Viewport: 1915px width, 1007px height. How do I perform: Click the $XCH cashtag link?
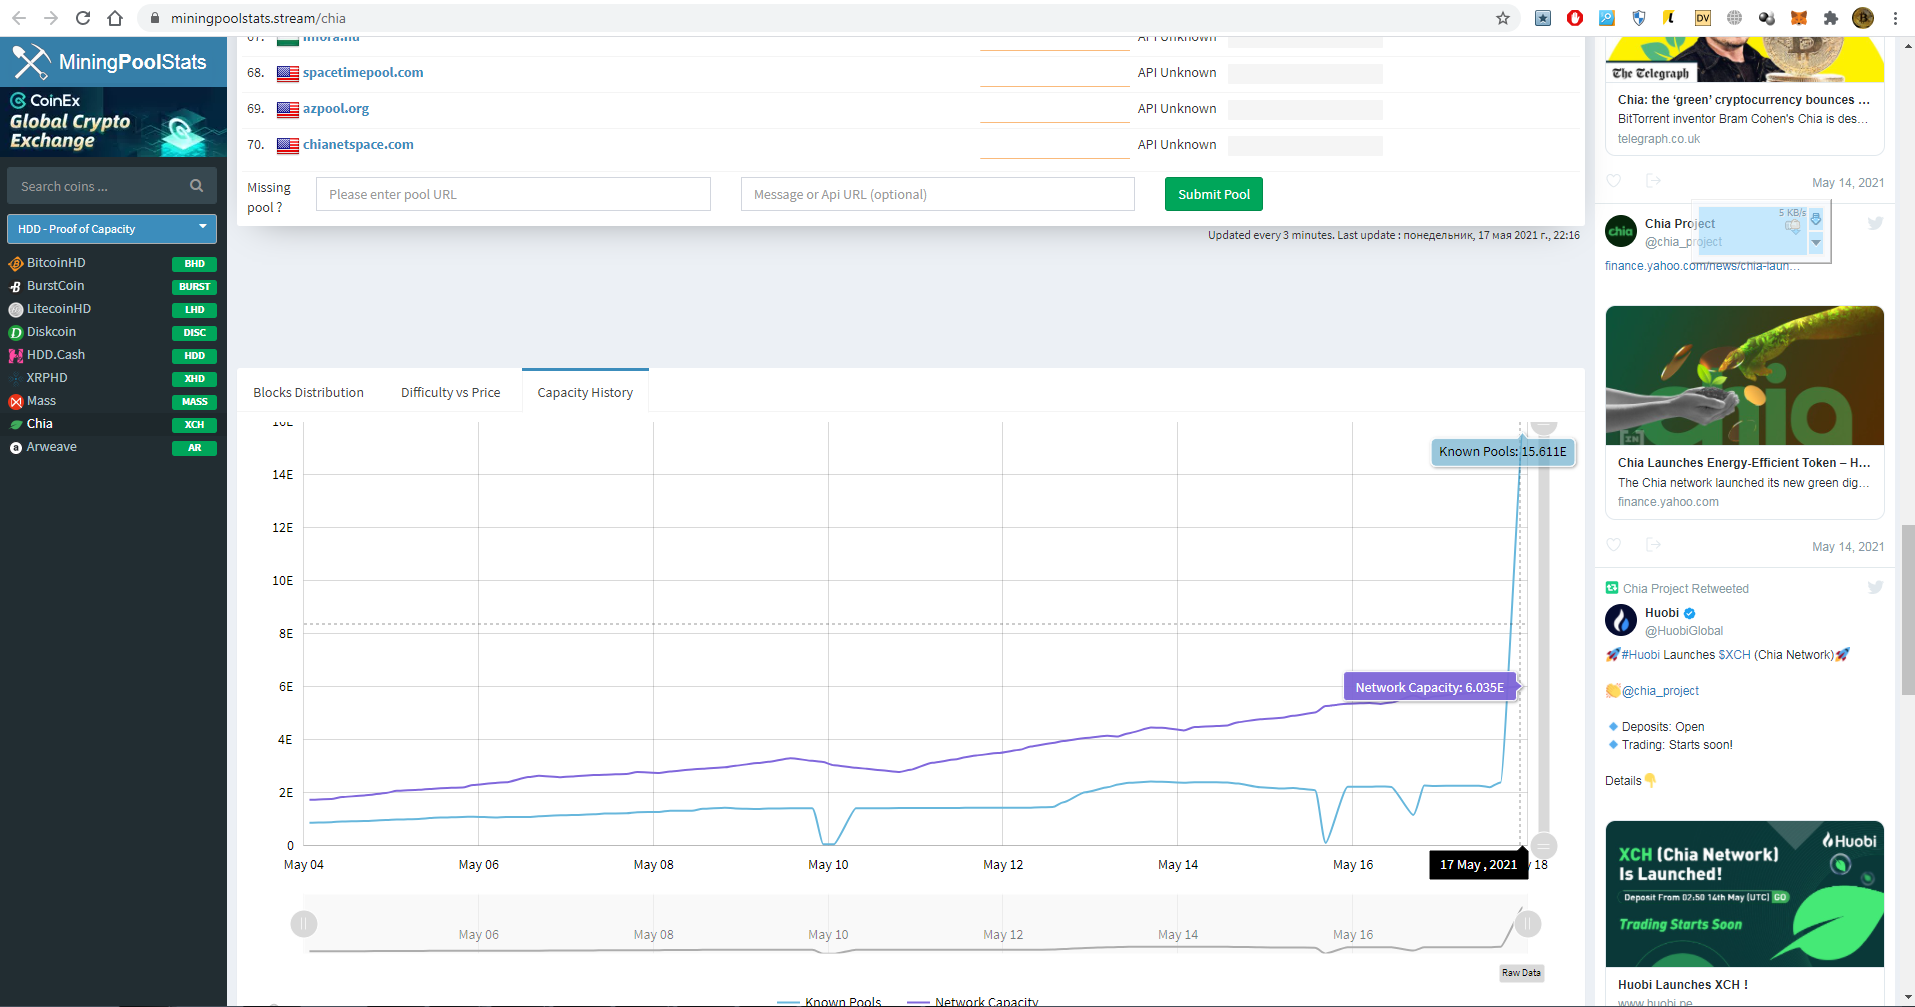(x=1734, y=655)
